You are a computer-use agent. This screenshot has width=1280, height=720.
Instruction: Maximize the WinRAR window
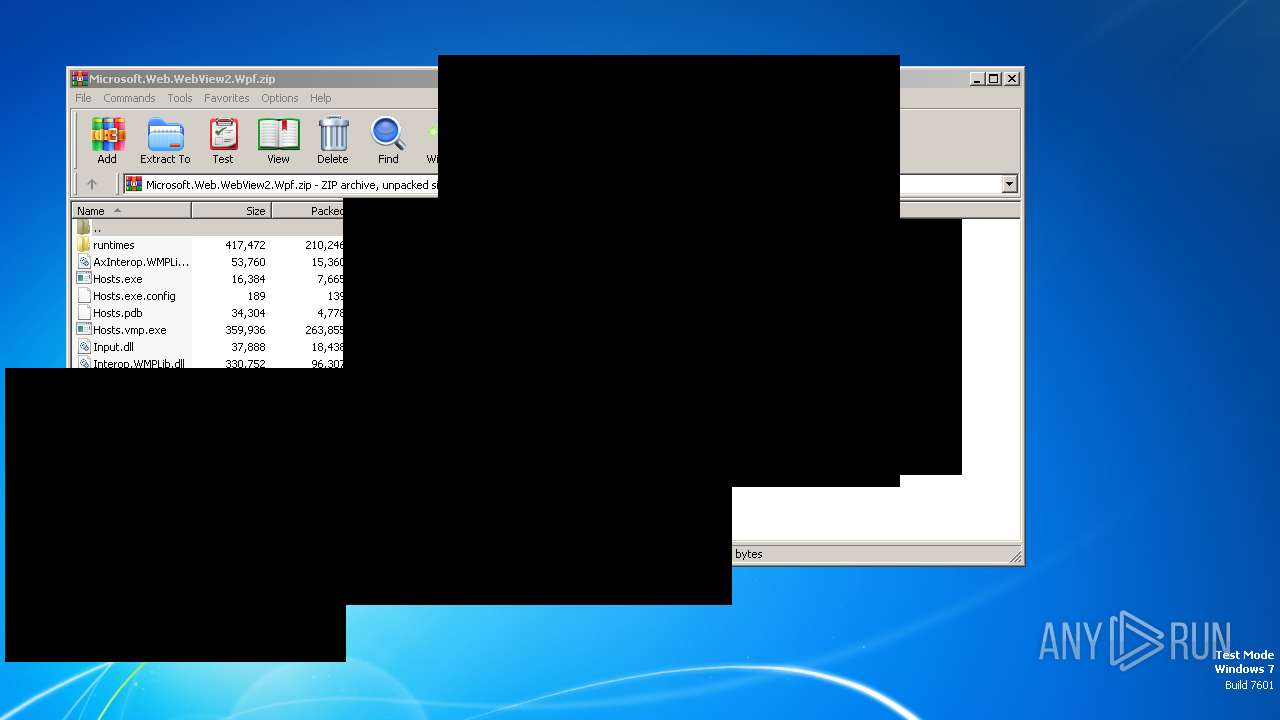[x=994, y=78]
